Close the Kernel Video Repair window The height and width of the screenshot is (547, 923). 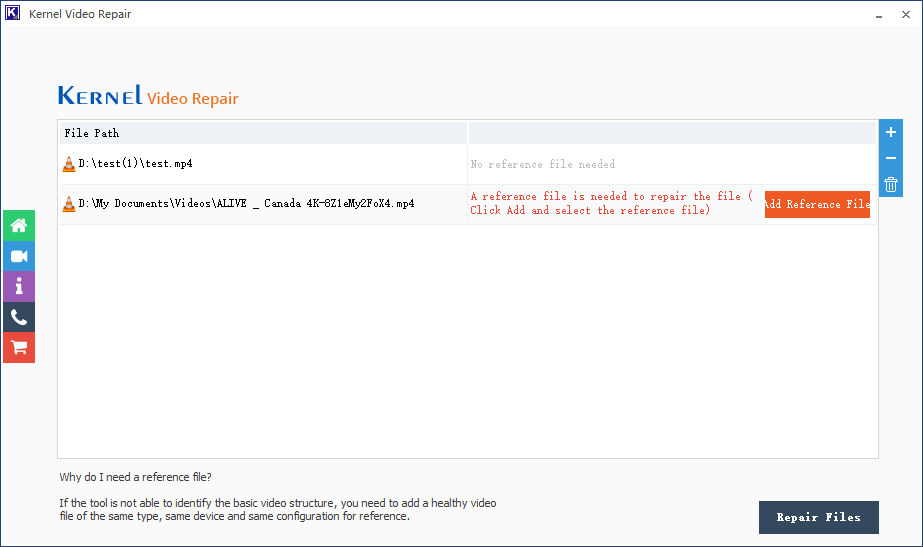click(906, 15)
